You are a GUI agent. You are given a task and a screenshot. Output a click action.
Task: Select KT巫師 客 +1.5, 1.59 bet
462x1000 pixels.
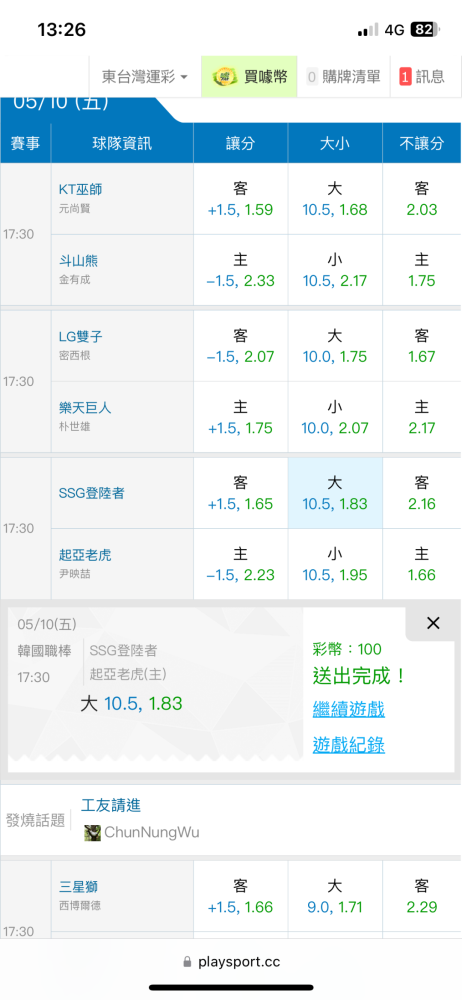tap(241, 199)
